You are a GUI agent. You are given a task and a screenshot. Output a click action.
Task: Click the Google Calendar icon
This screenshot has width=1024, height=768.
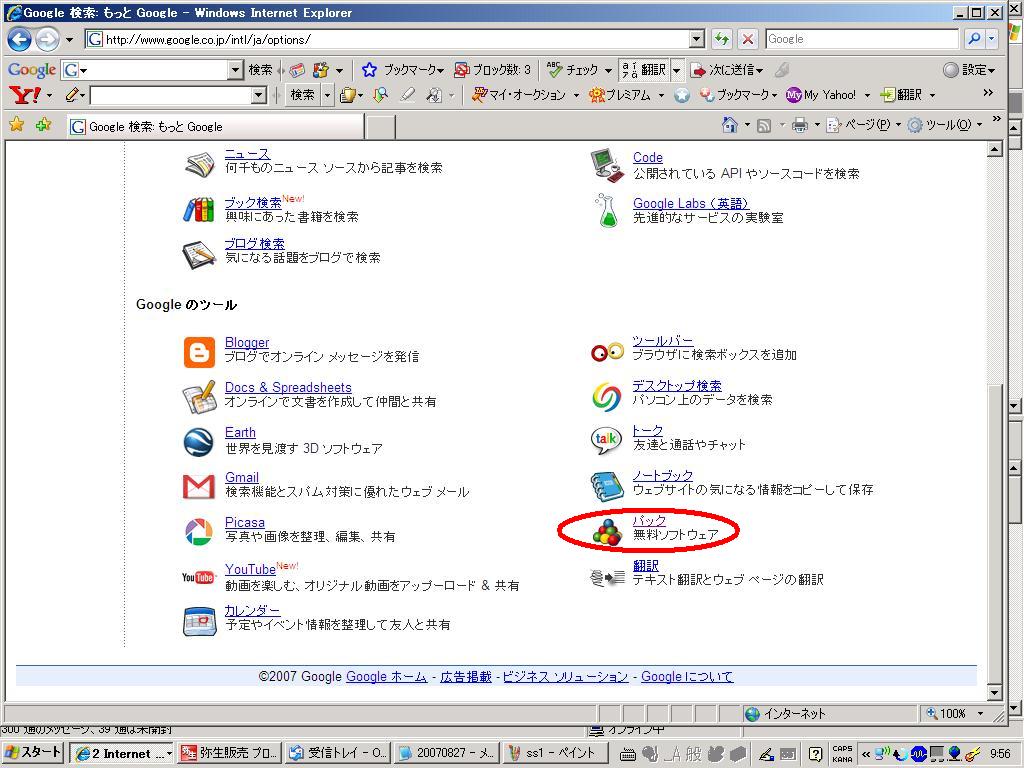pyautogui.click(x=199, y=621)
